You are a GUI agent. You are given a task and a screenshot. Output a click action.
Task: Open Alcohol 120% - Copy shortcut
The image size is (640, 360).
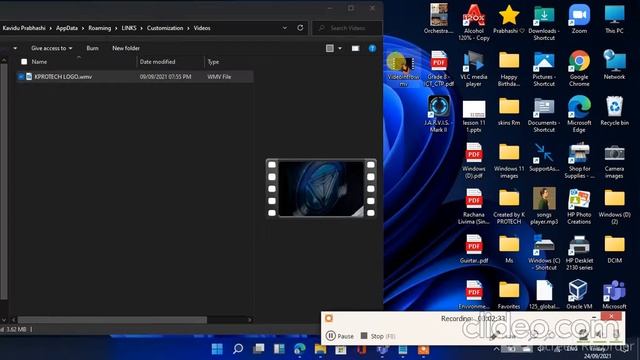(473, 22)
